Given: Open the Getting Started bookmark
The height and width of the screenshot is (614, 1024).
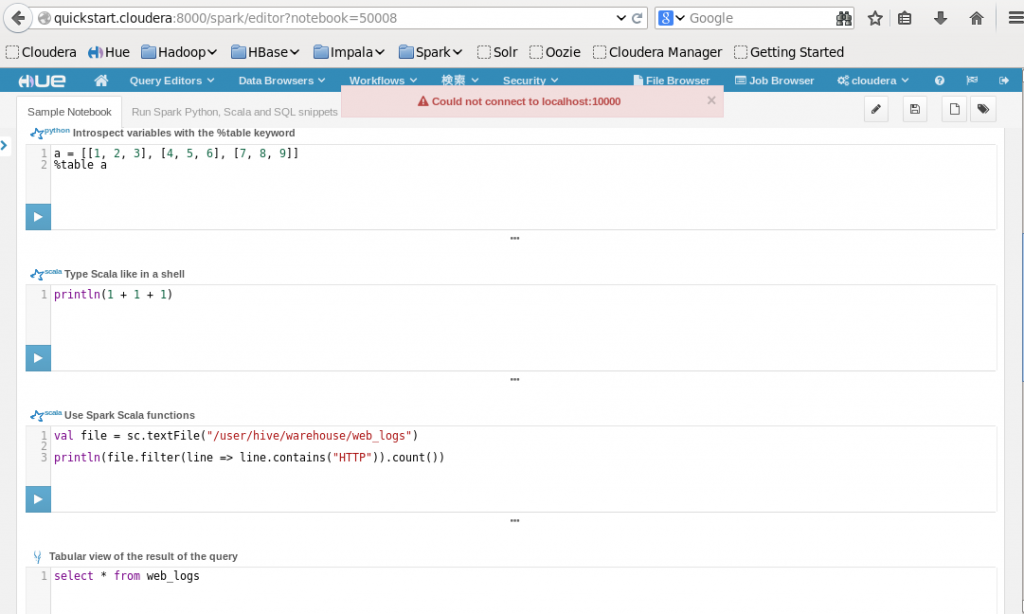Looking at the screenshot, I should 789,52.
